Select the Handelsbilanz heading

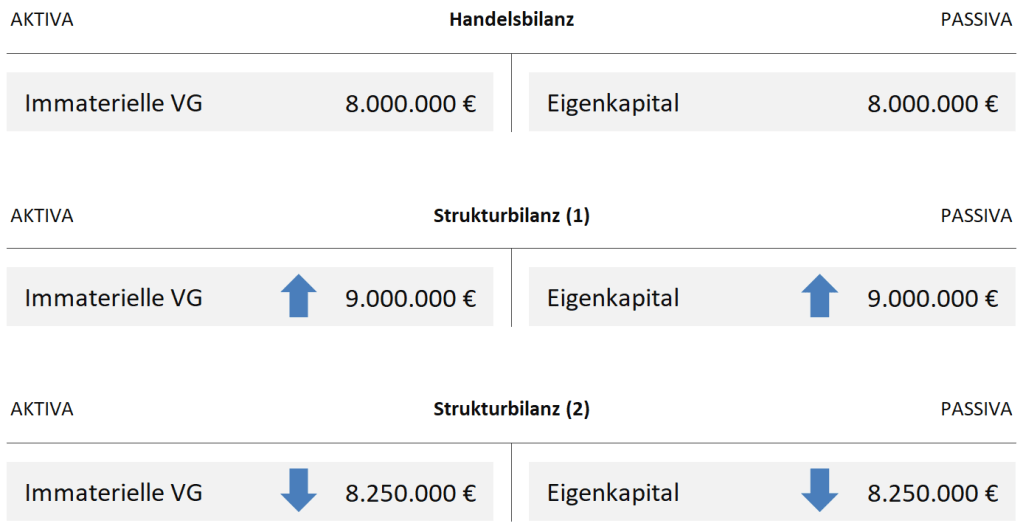pos(511,20)
